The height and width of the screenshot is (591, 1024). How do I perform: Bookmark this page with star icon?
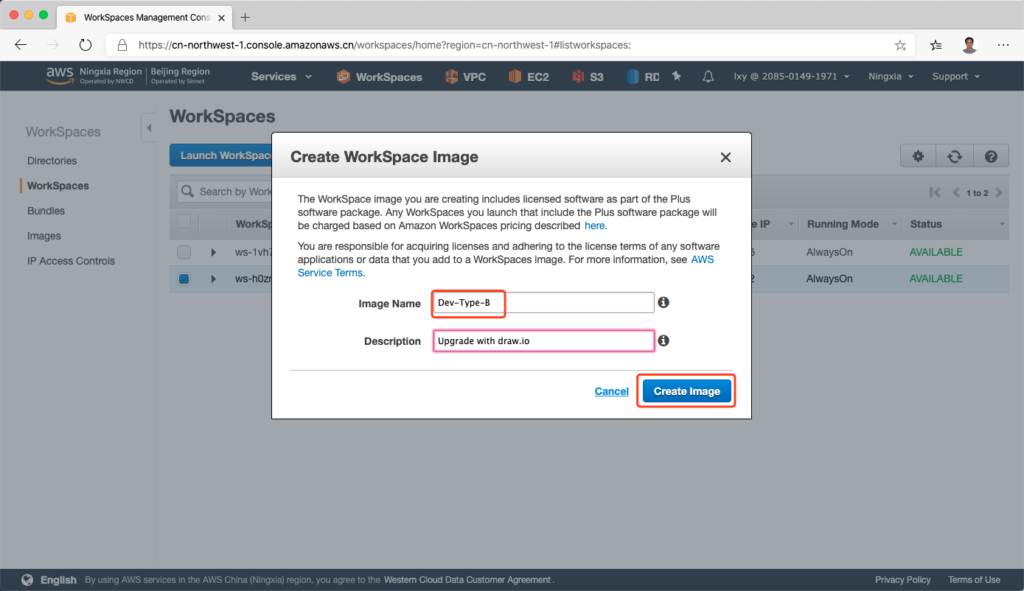[x=900, y=45]
